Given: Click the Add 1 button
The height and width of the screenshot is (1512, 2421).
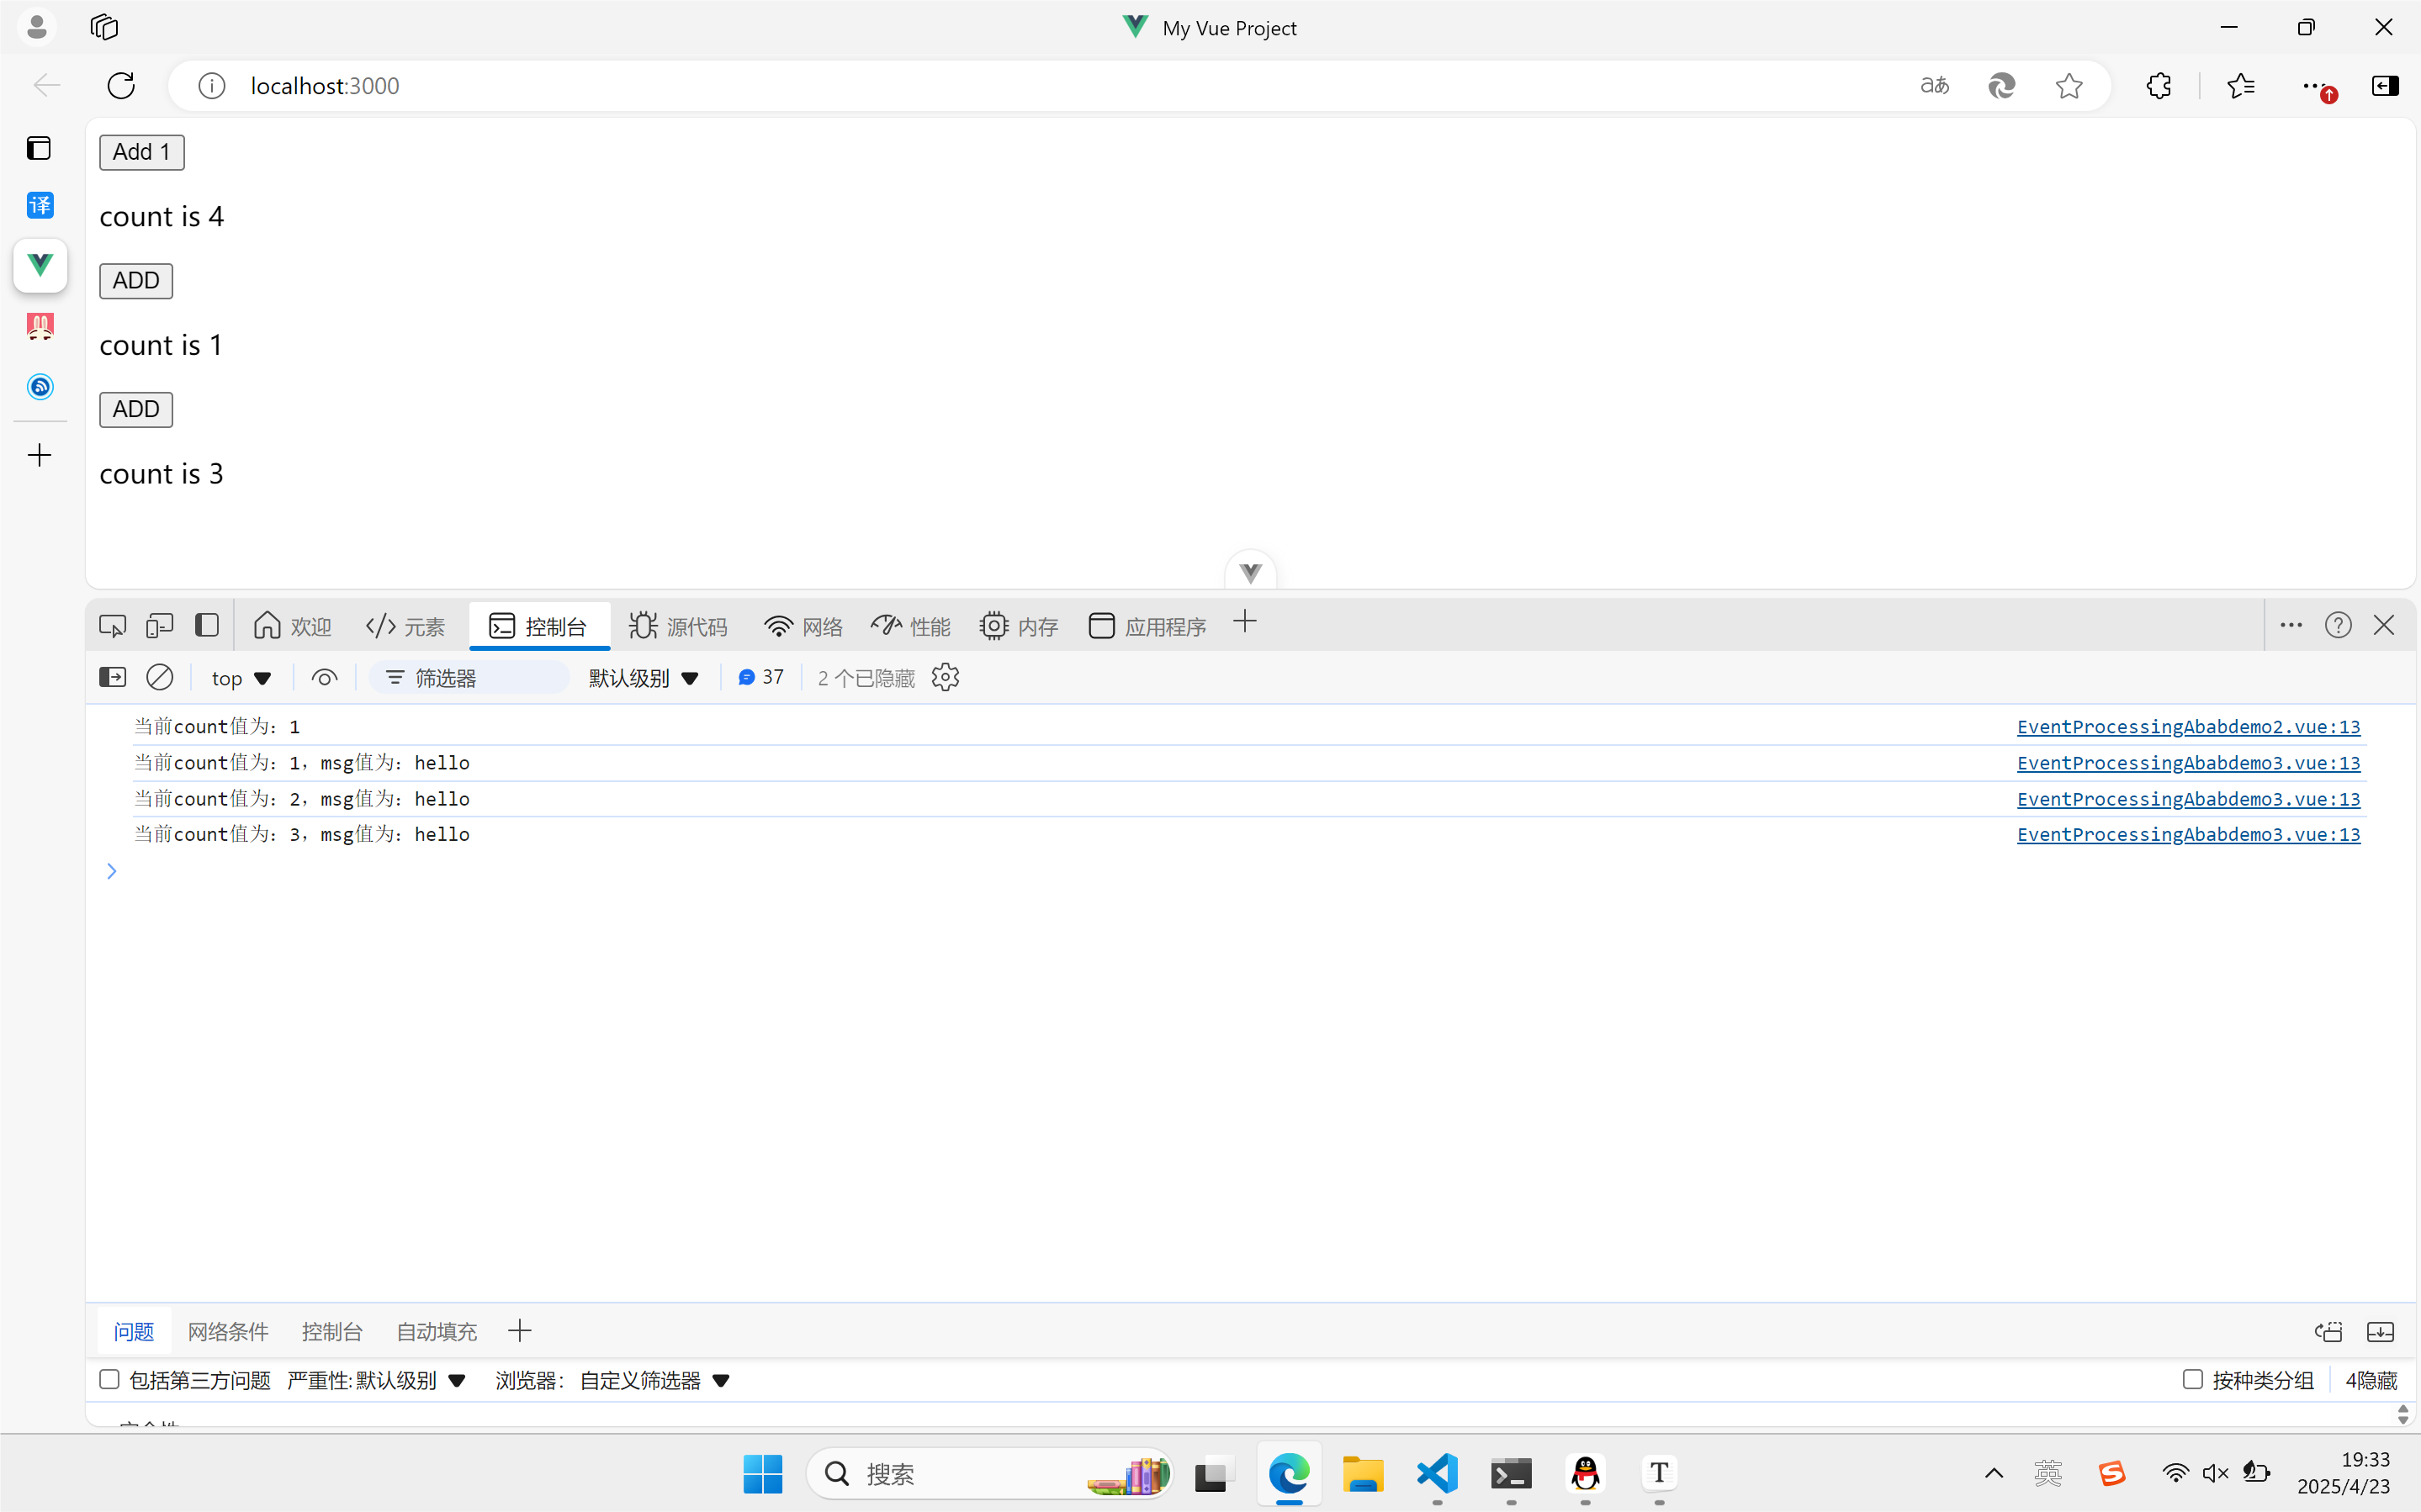Looking at the screenshot, I should [x=142, y=152].
